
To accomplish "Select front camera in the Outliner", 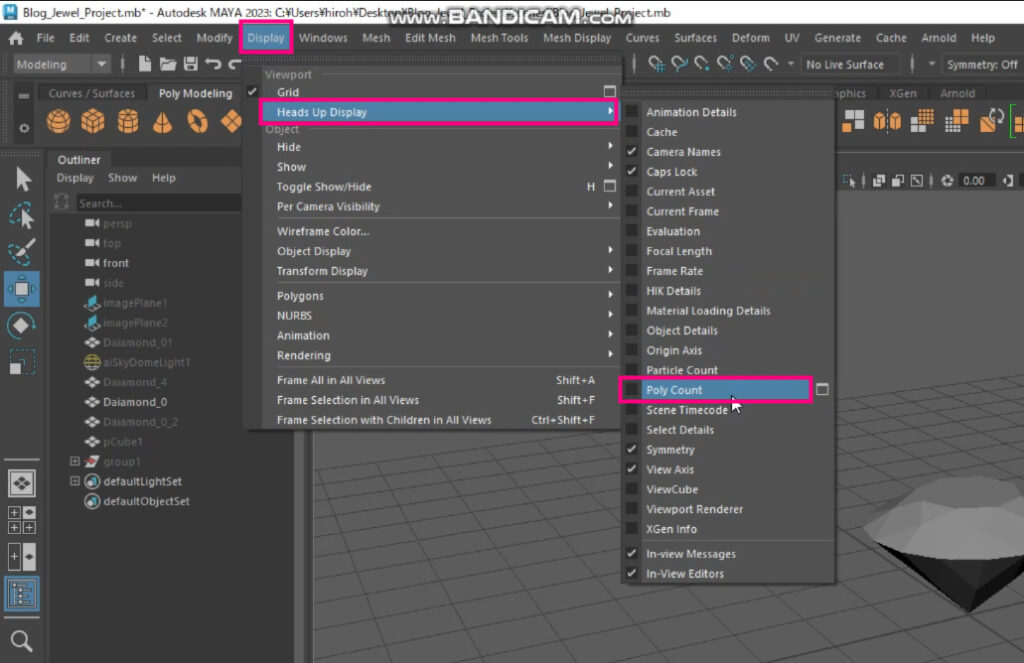I will click(116, 263).
